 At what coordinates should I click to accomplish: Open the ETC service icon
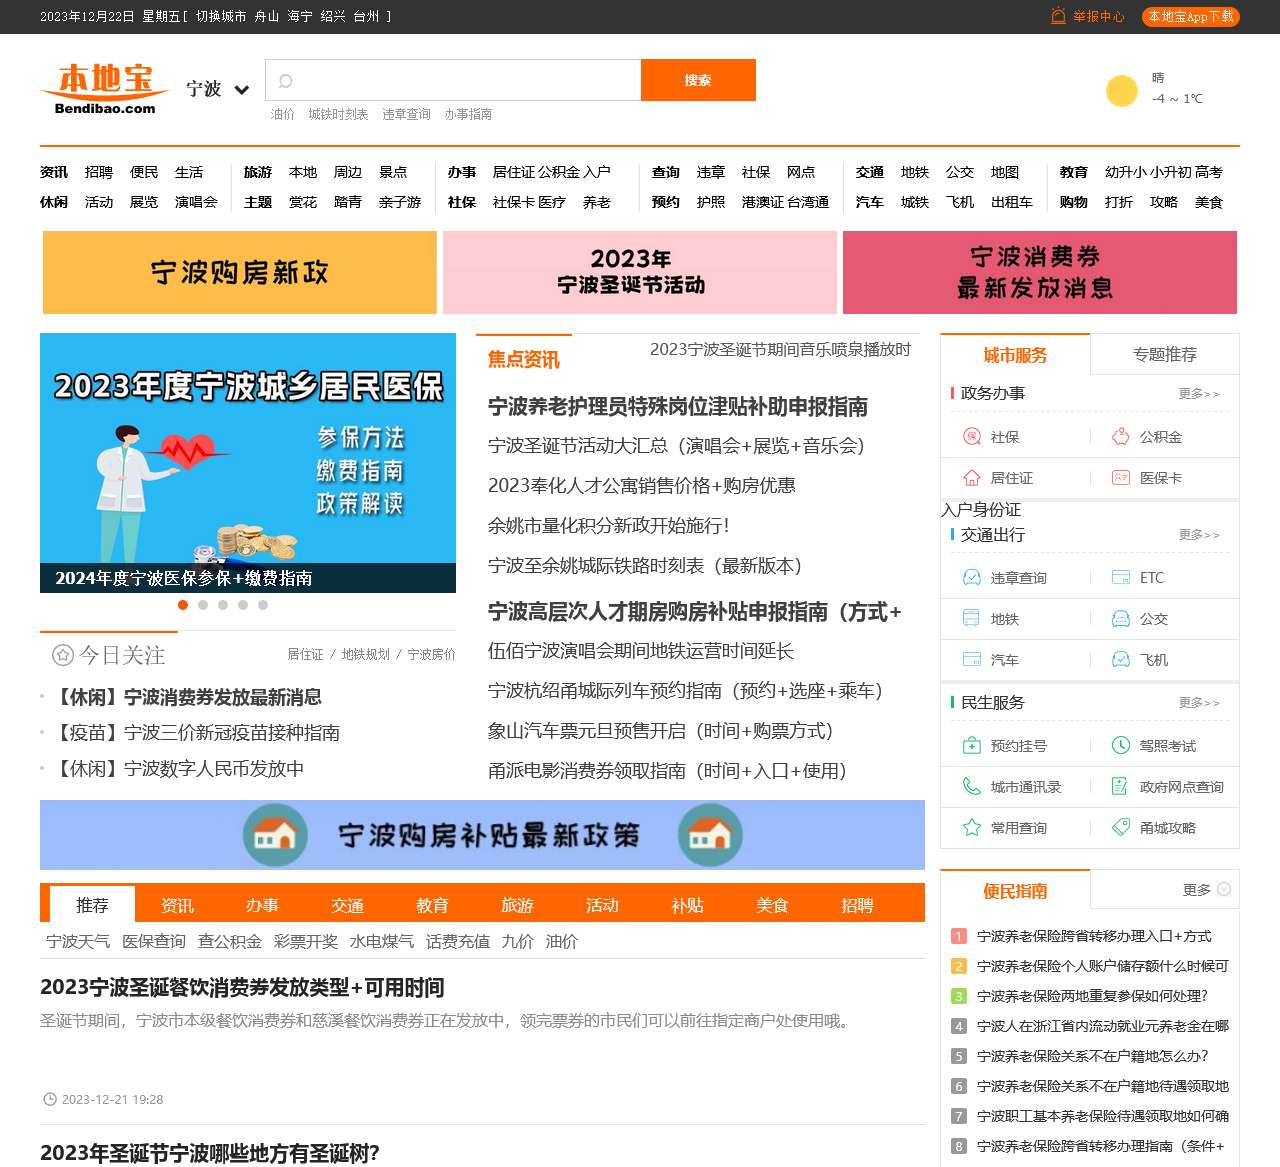1121,578
